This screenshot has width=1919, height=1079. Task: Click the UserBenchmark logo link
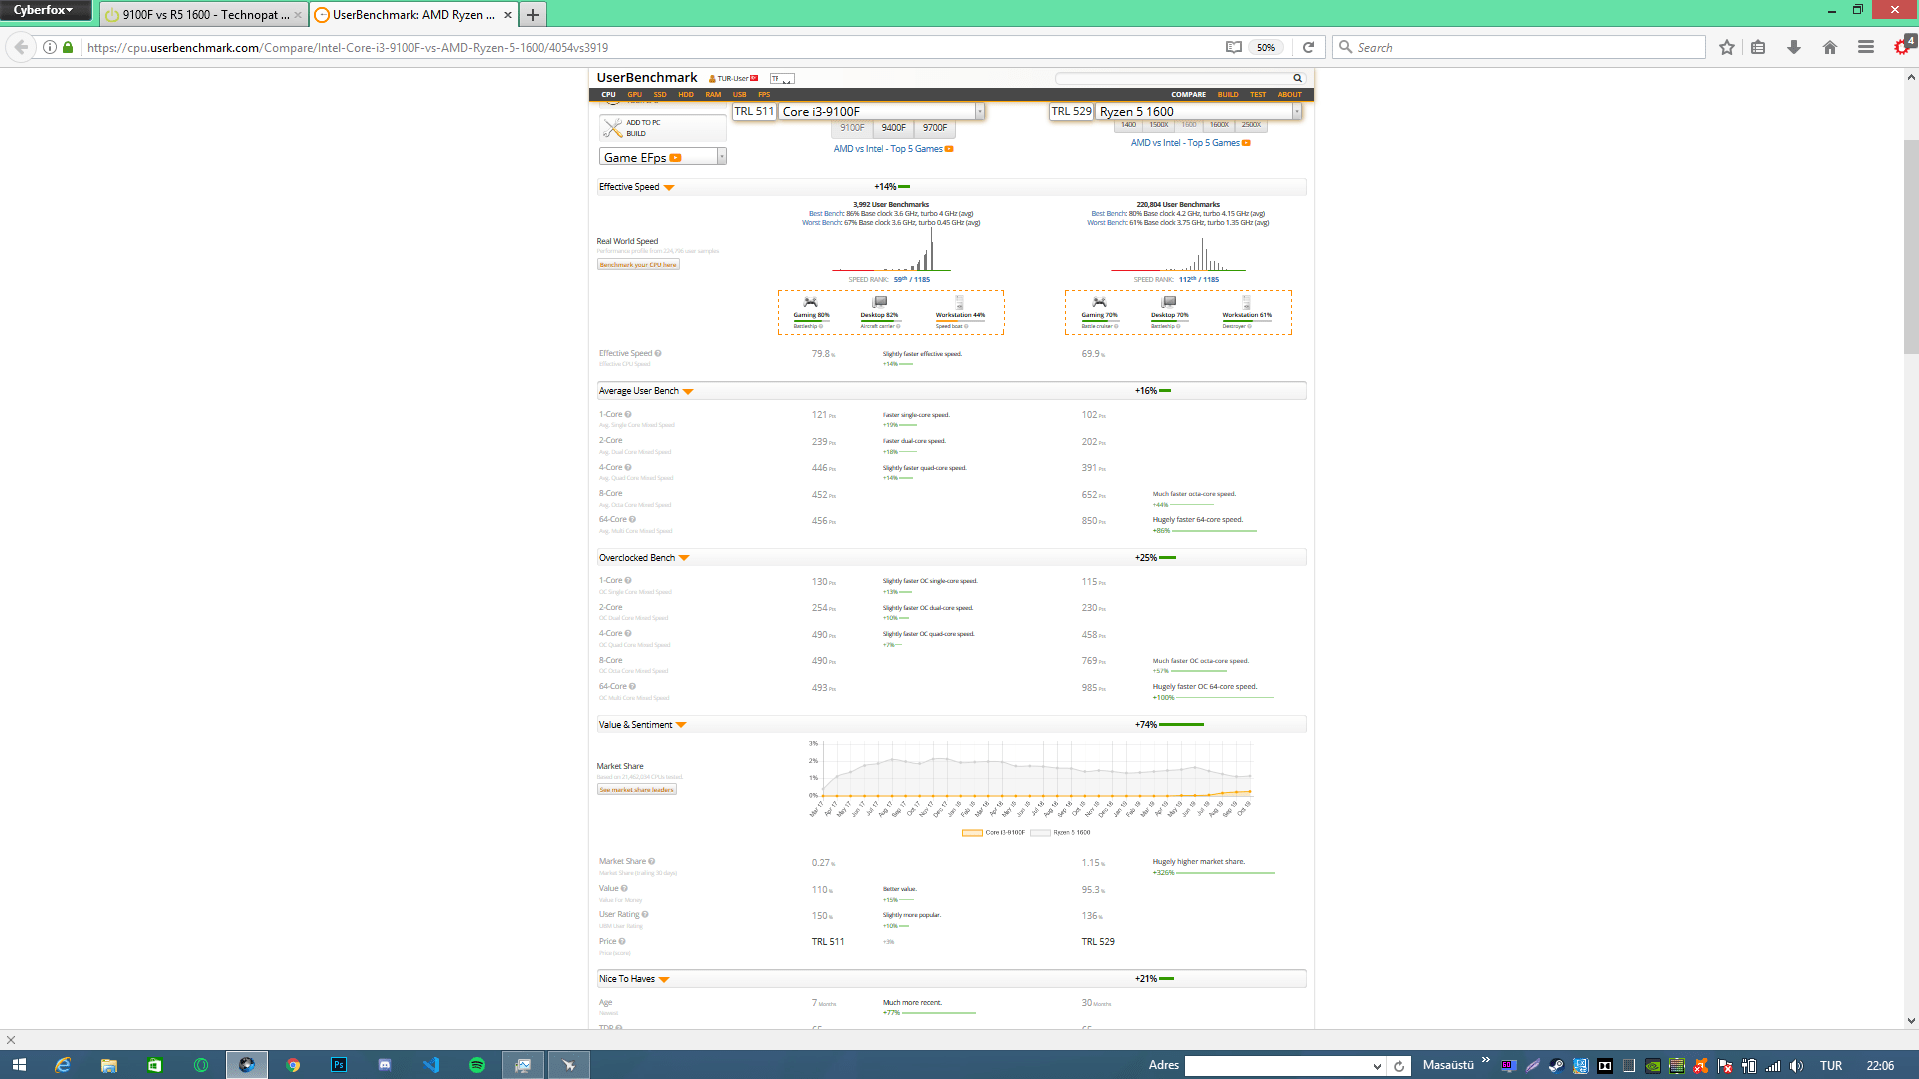[x=647, y=78]
